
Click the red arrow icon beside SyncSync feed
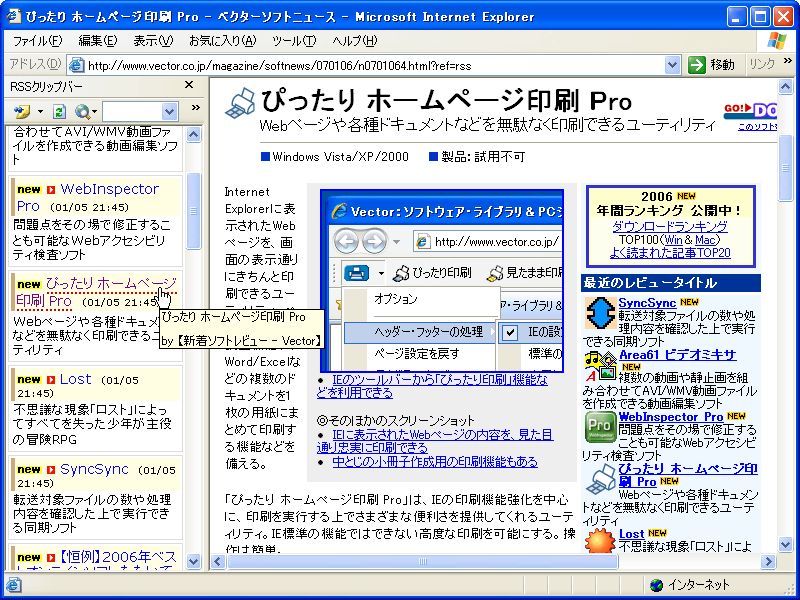point(51,470)
